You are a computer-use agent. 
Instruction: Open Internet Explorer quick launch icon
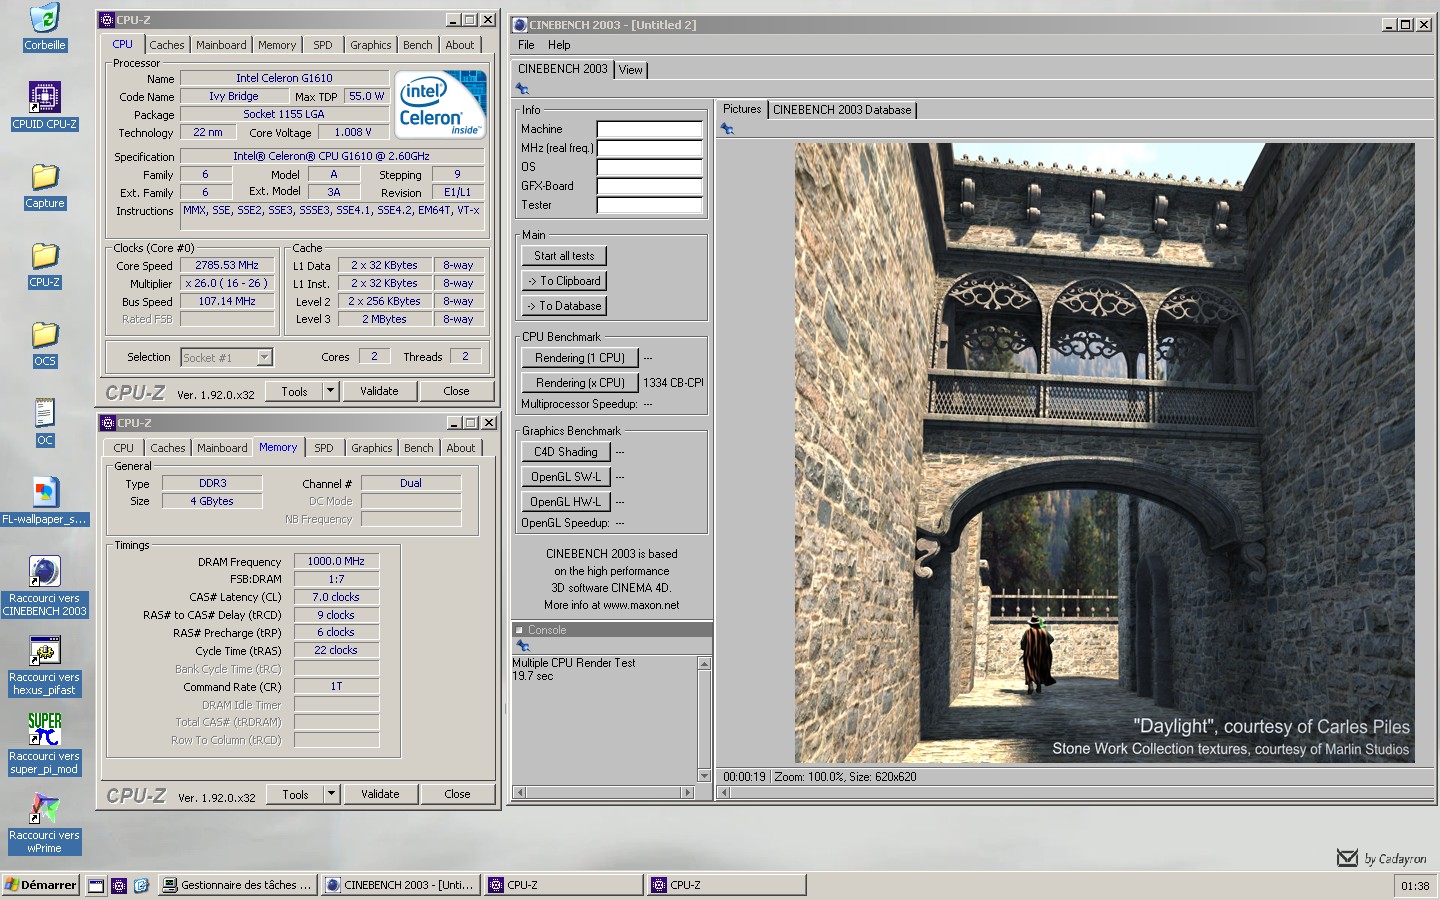point(141,885)
